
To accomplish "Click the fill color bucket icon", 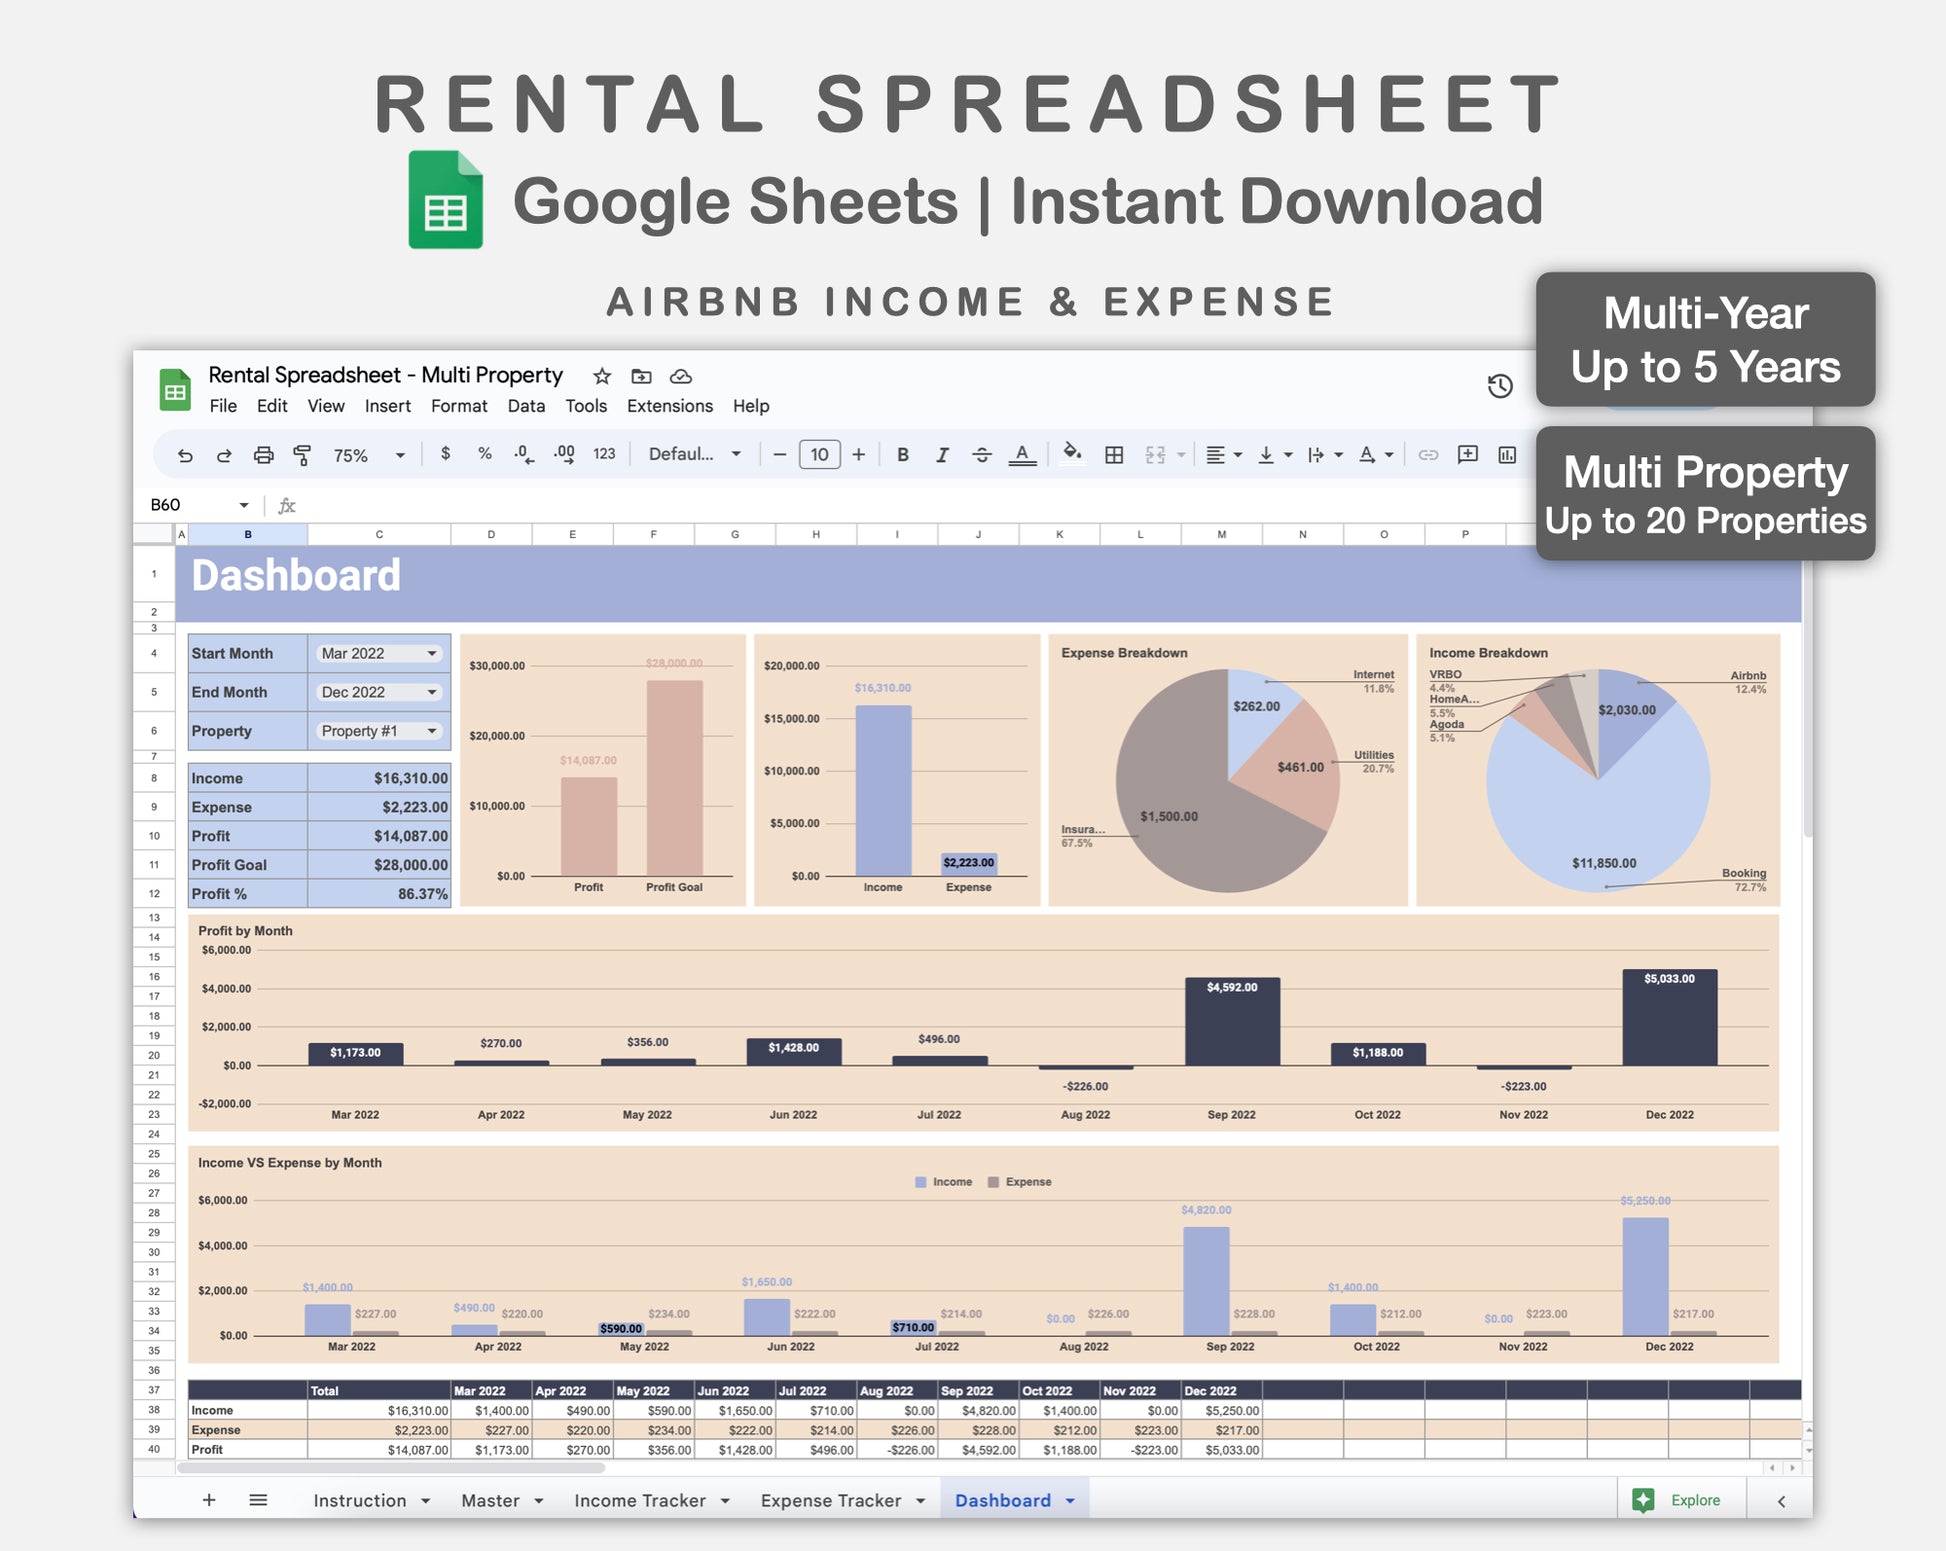I will pos(1072,454).
